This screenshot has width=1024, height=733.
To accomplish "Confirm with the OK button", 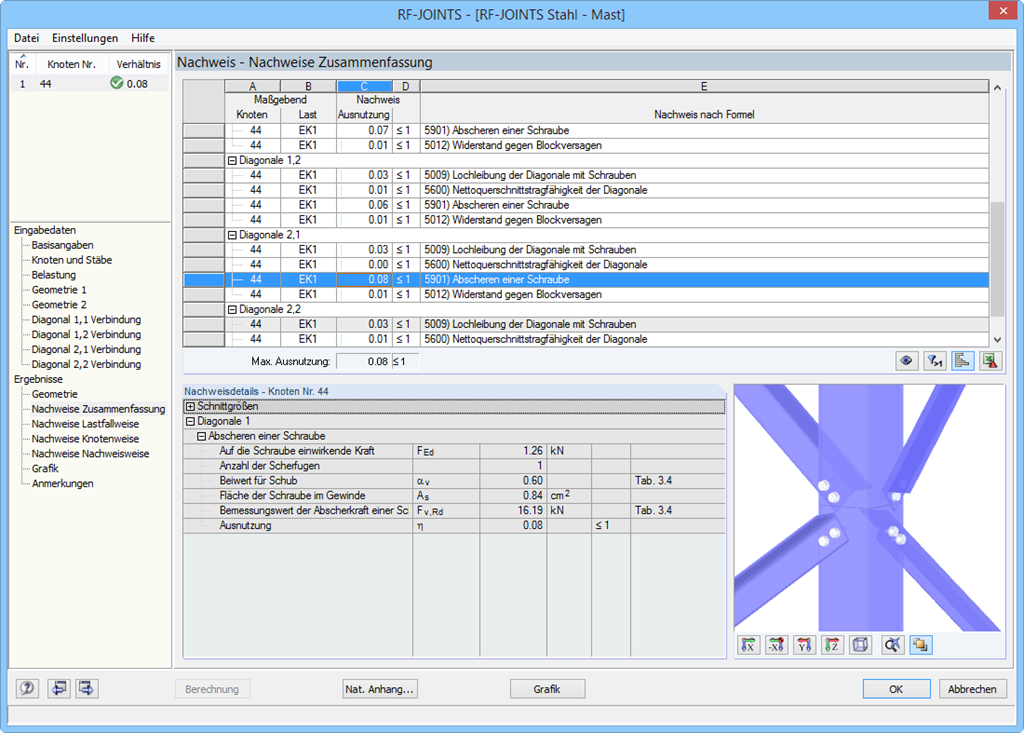I will coord(896,689).
